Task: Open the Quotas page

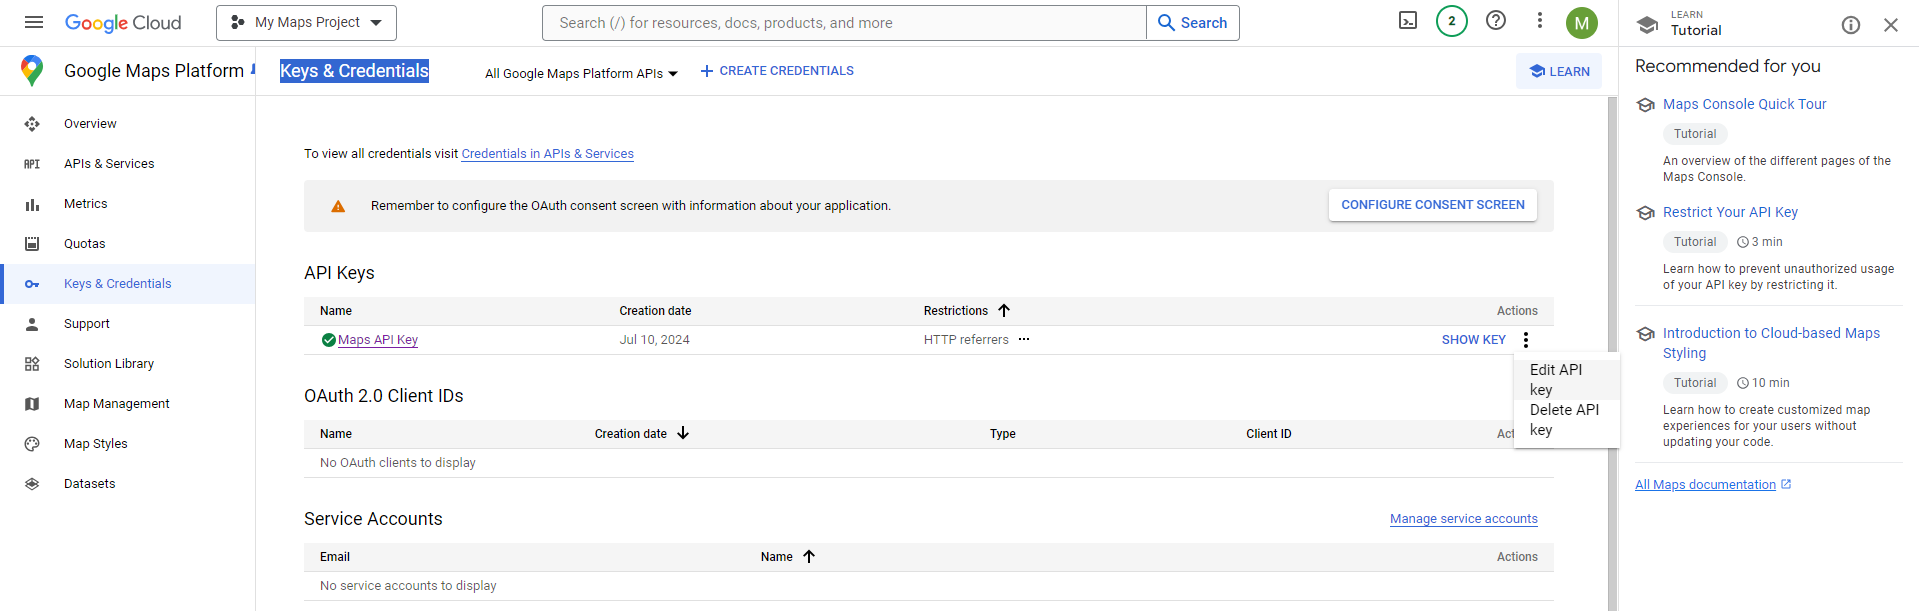Action: coord(84,244)
